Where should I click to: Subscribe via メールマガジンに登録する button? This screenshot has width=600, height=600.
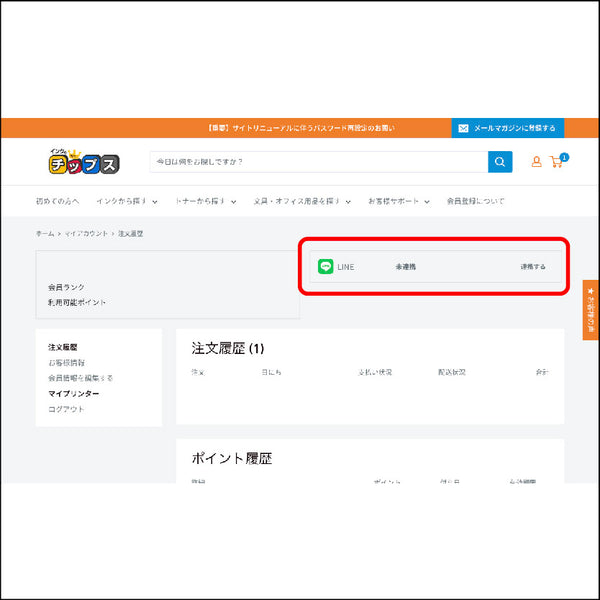click(x=507, y=128)
